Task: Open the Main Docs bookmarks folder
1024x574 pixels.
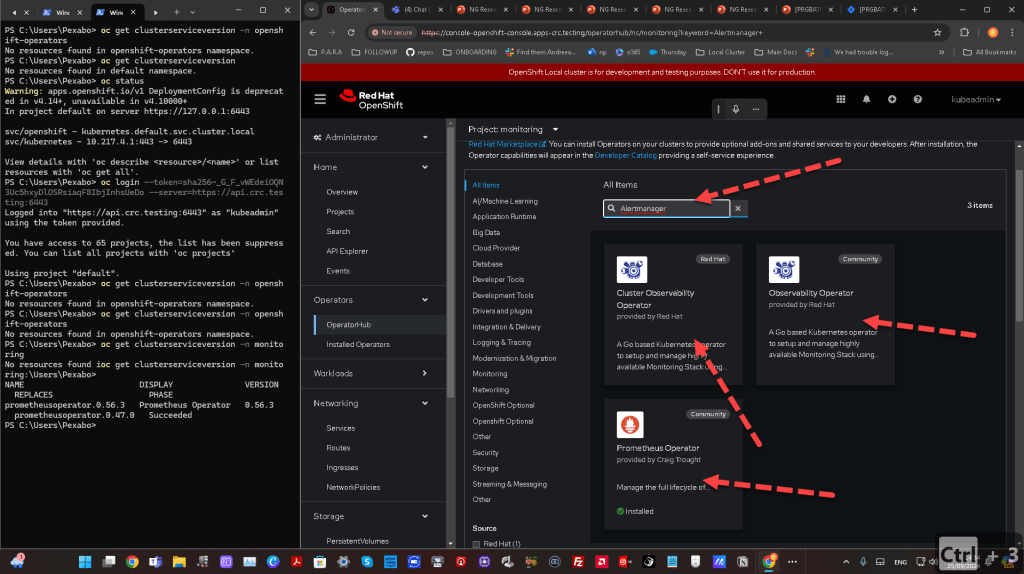Action: (776, 52)
